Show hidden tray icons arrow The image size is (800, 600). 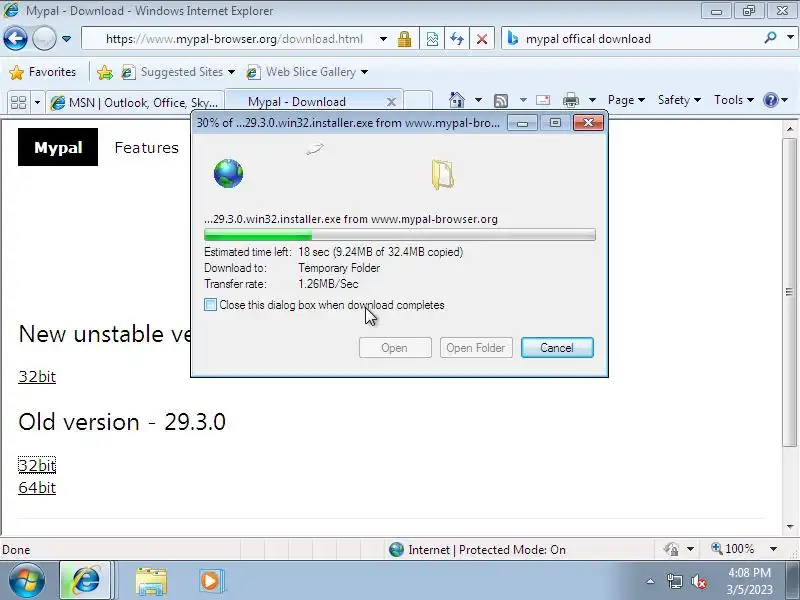[650, 581]
